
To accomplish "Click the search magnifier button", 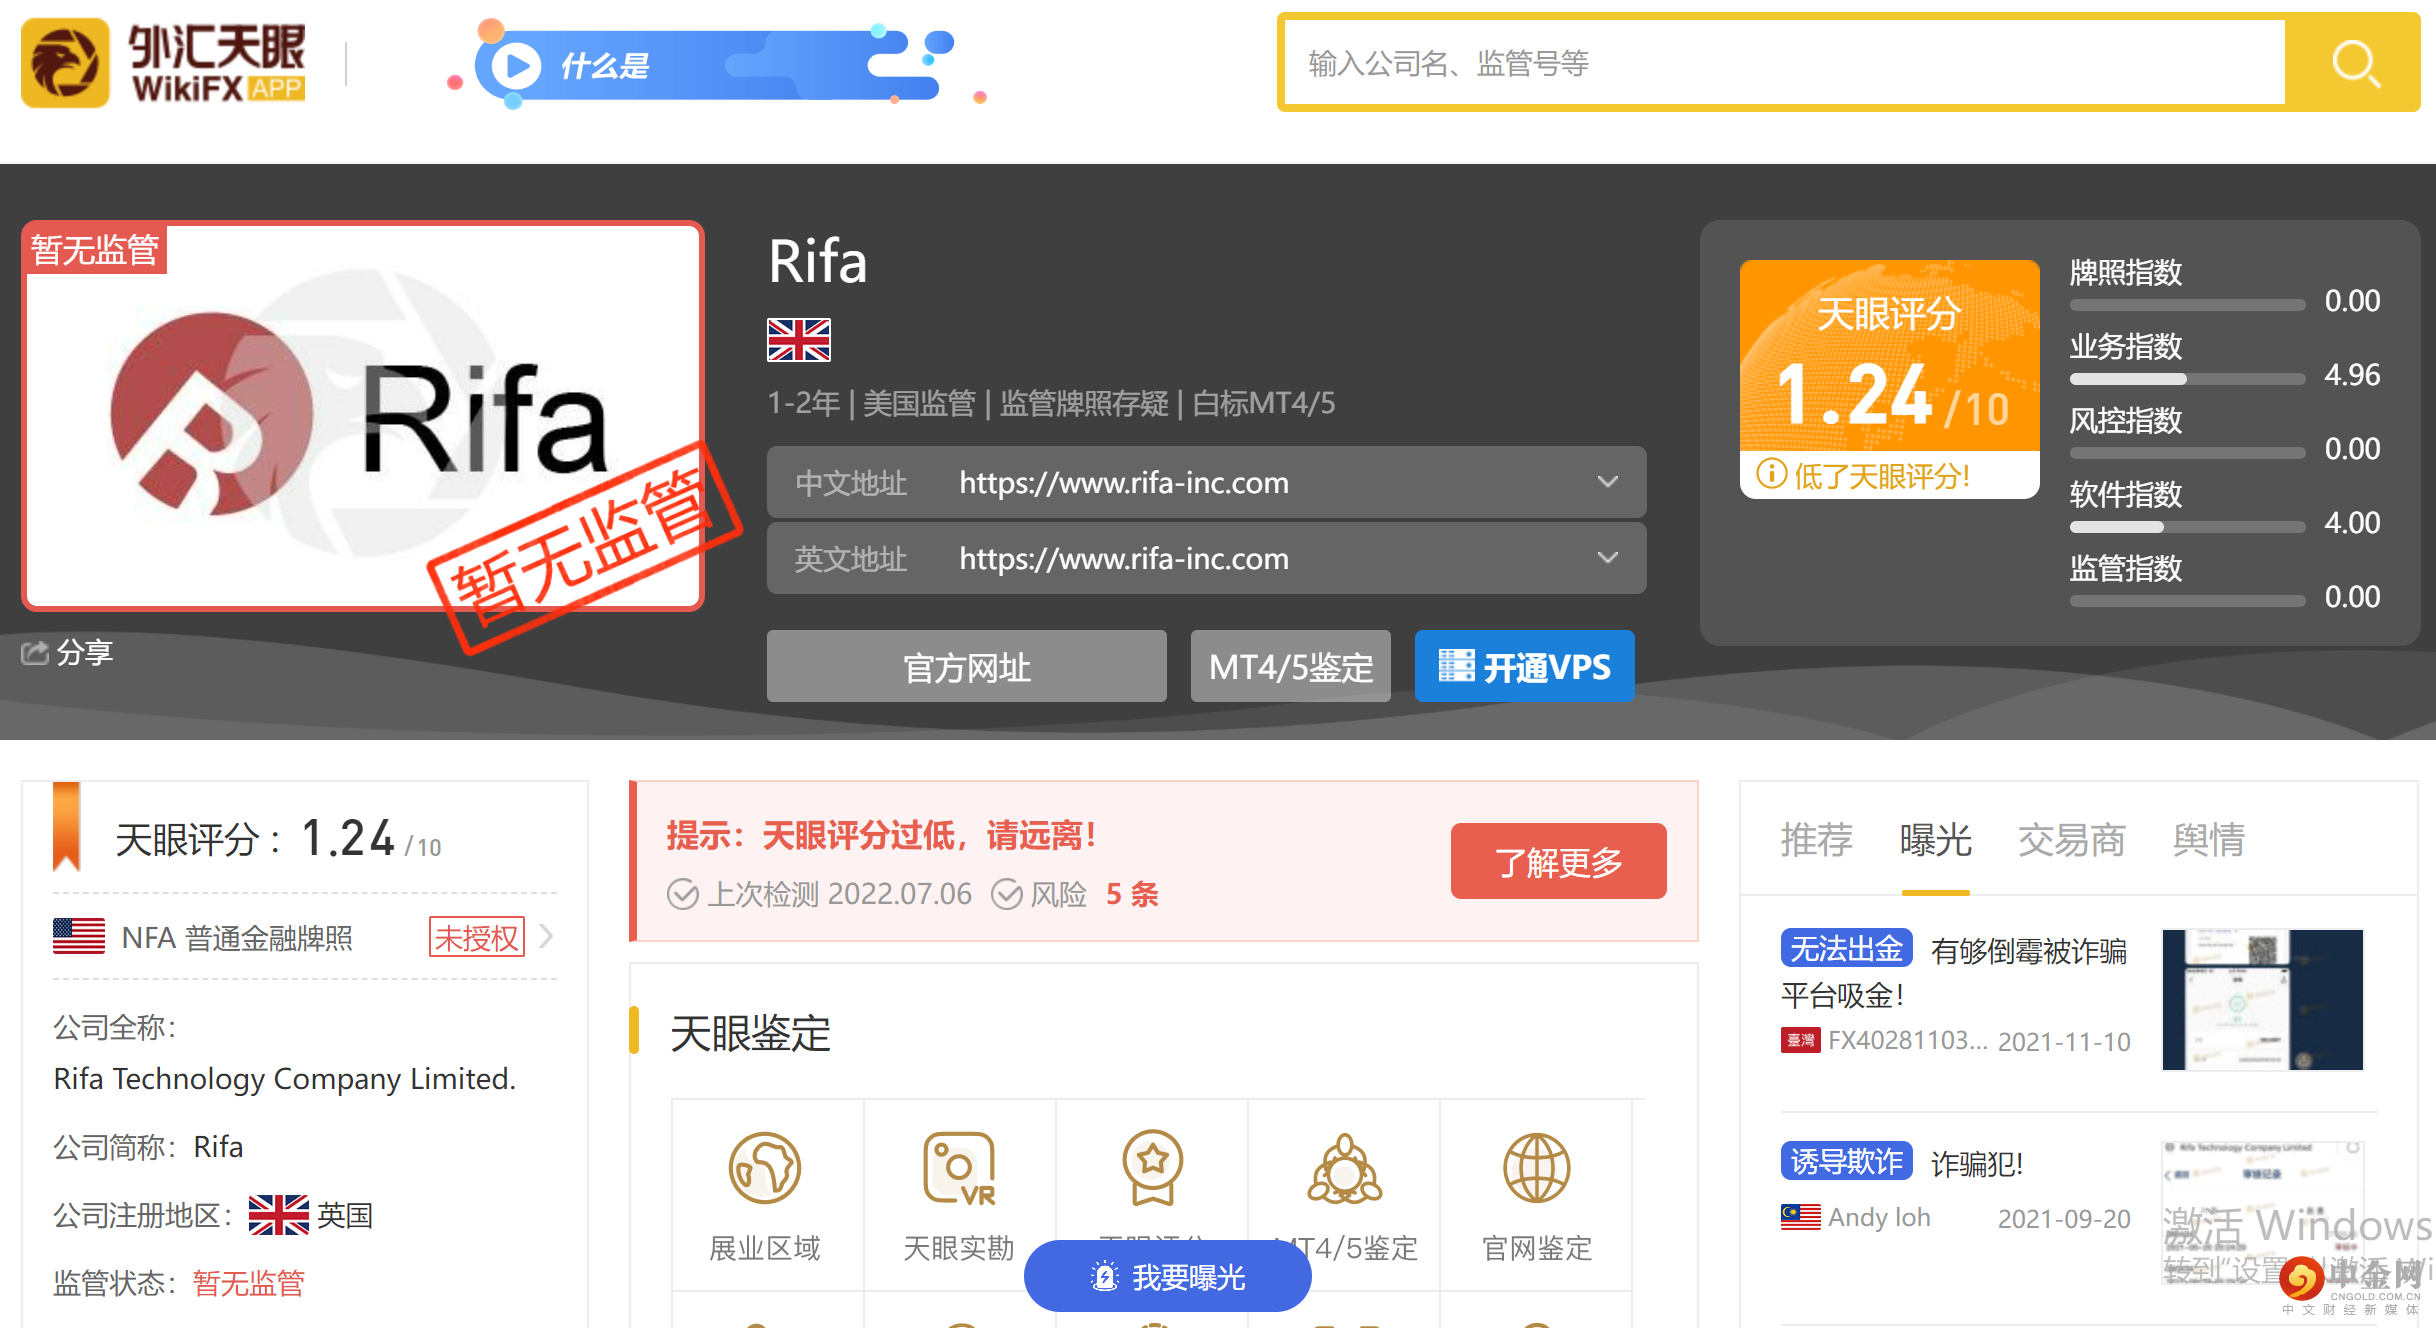I will coord(2352,63).
